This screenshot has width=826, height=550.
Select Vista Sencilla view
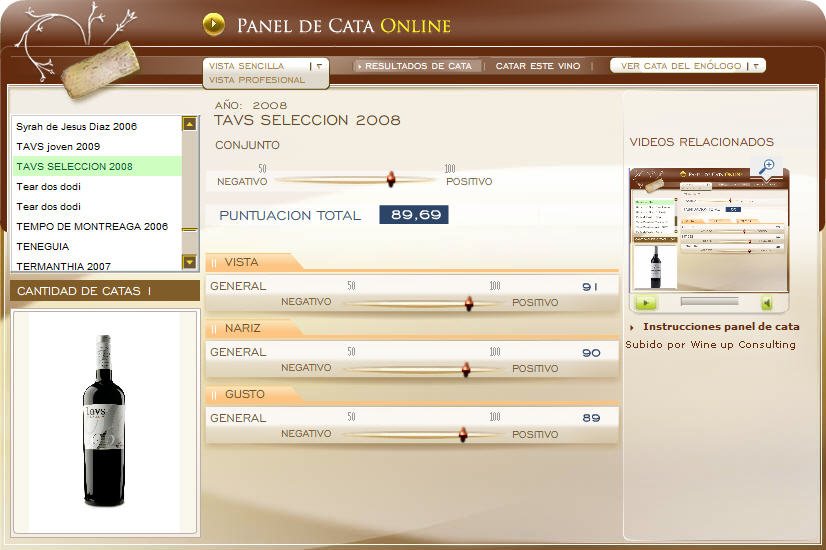tap(246, 66)
